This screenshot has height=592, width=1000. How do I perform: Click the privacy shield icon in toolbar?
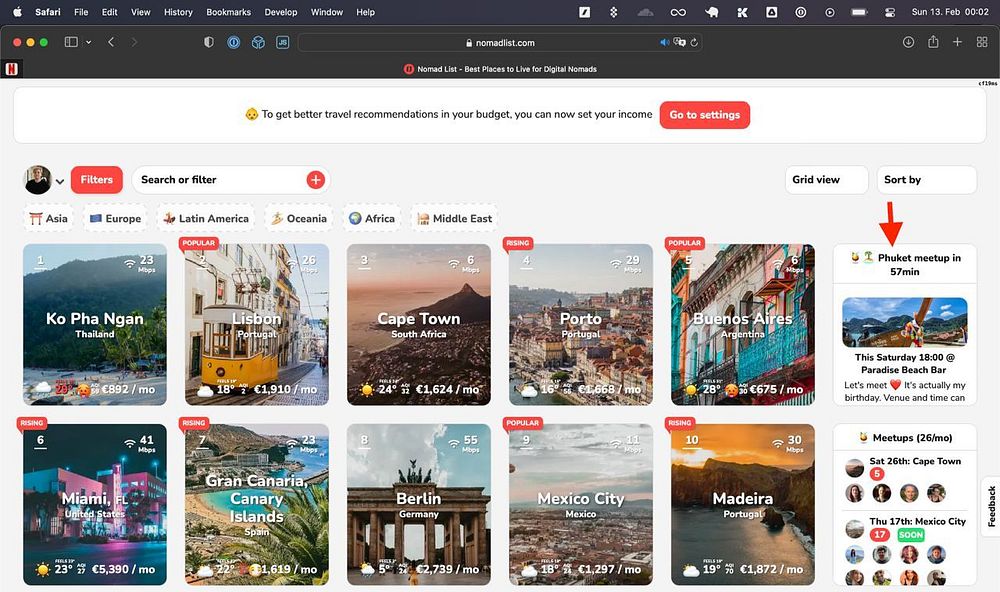(x=209, y=42)
